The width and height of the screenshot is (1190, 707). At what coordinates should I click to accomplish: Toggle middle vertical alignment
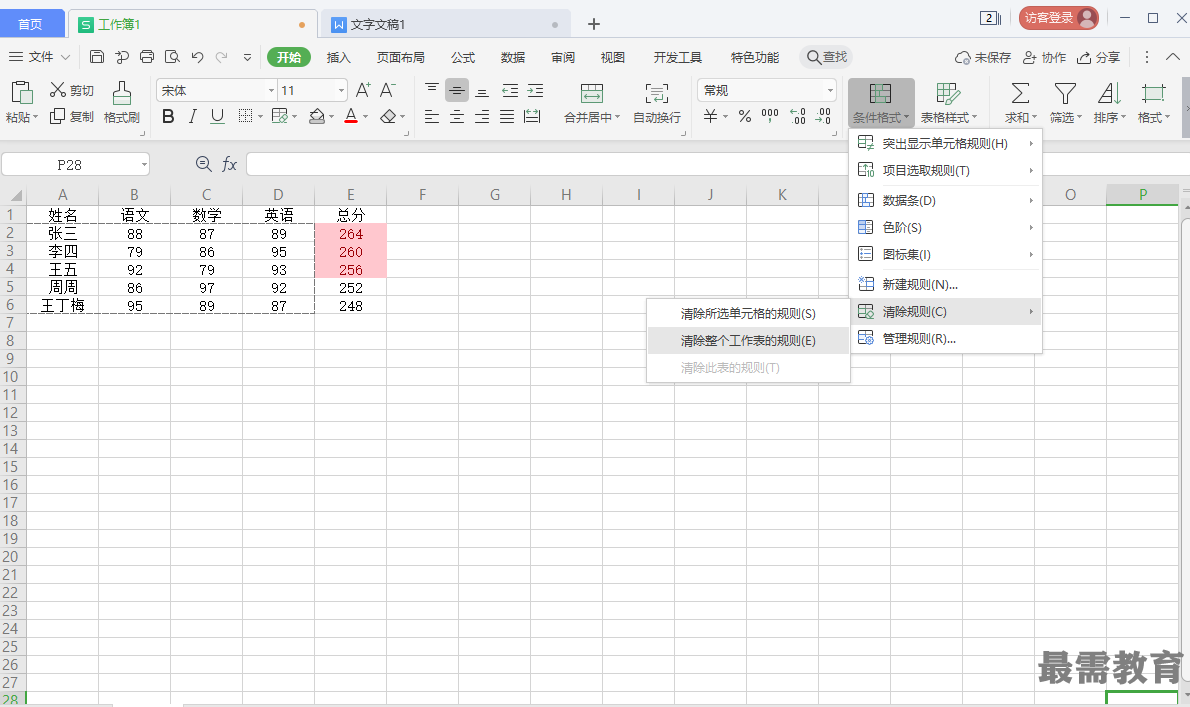[x=457, y=91]
